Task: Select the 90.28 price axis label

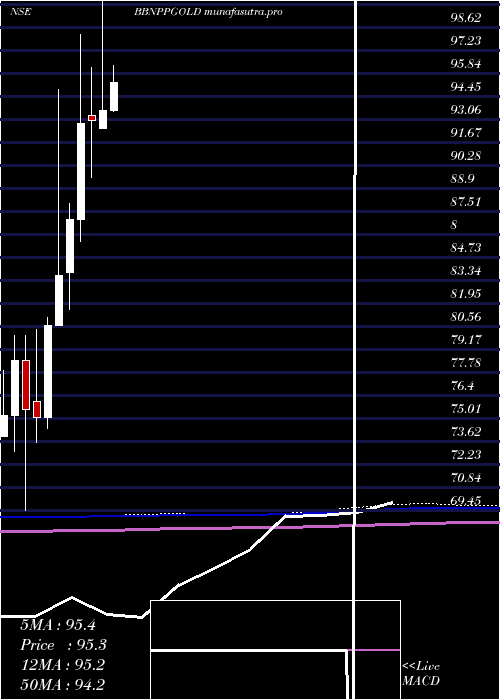Action: 466,156
